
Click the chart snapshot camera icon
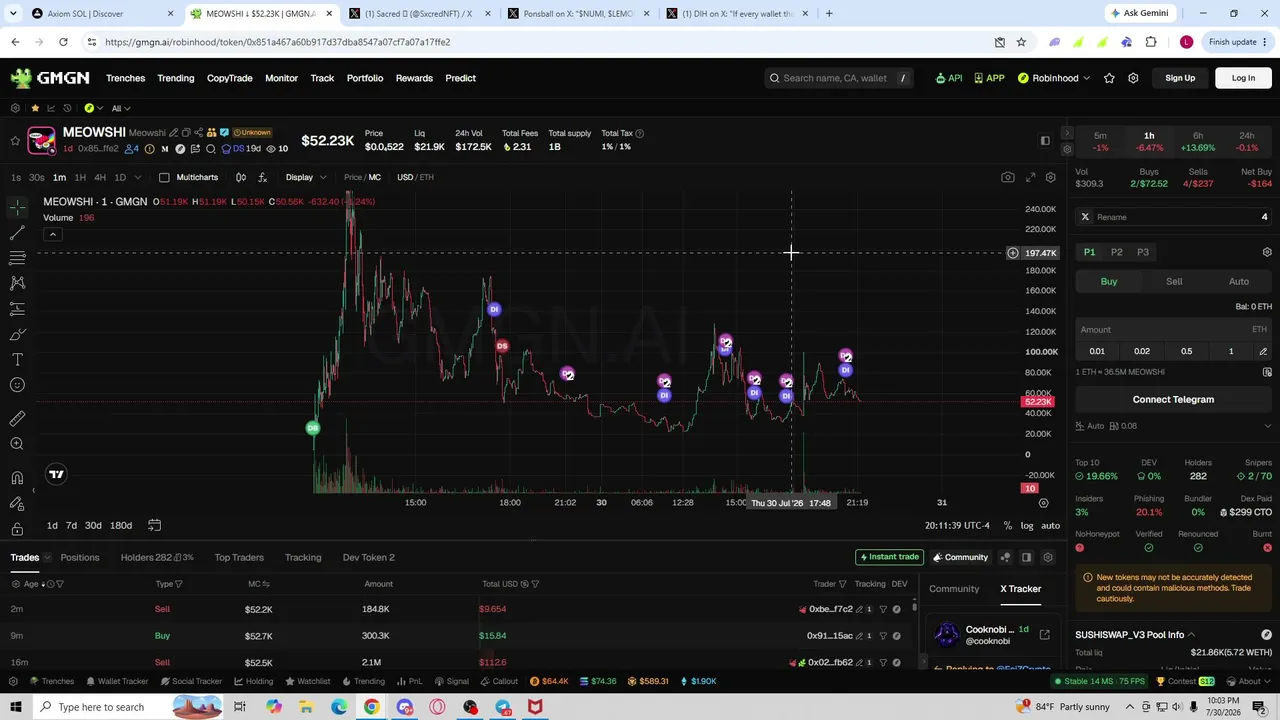1008,177
